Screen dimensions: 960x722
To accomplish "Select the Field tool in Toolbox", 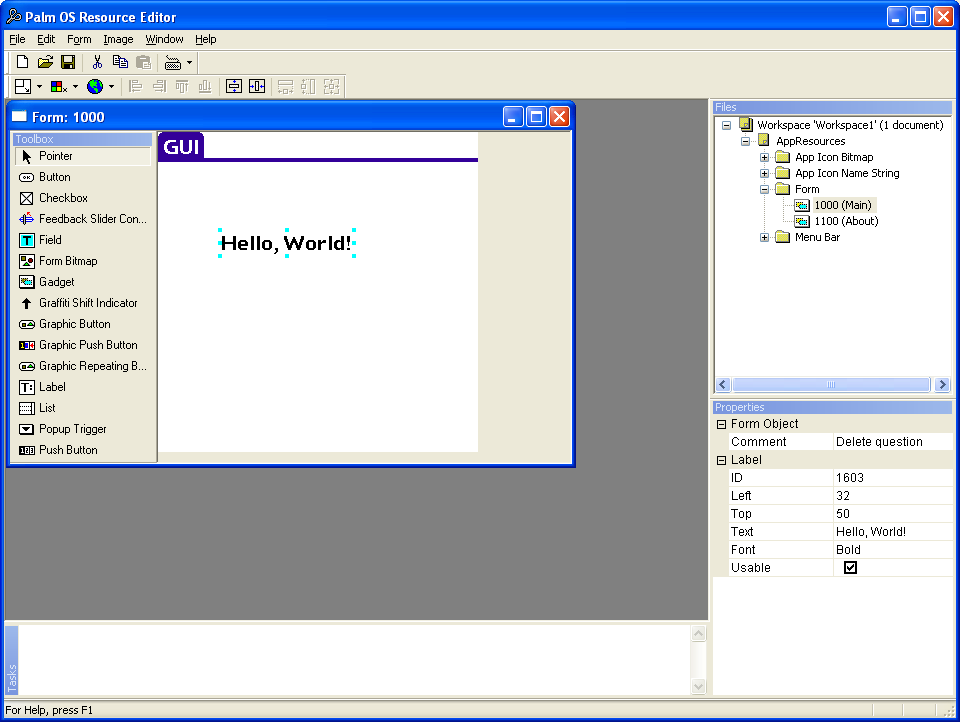I will 82,240.
